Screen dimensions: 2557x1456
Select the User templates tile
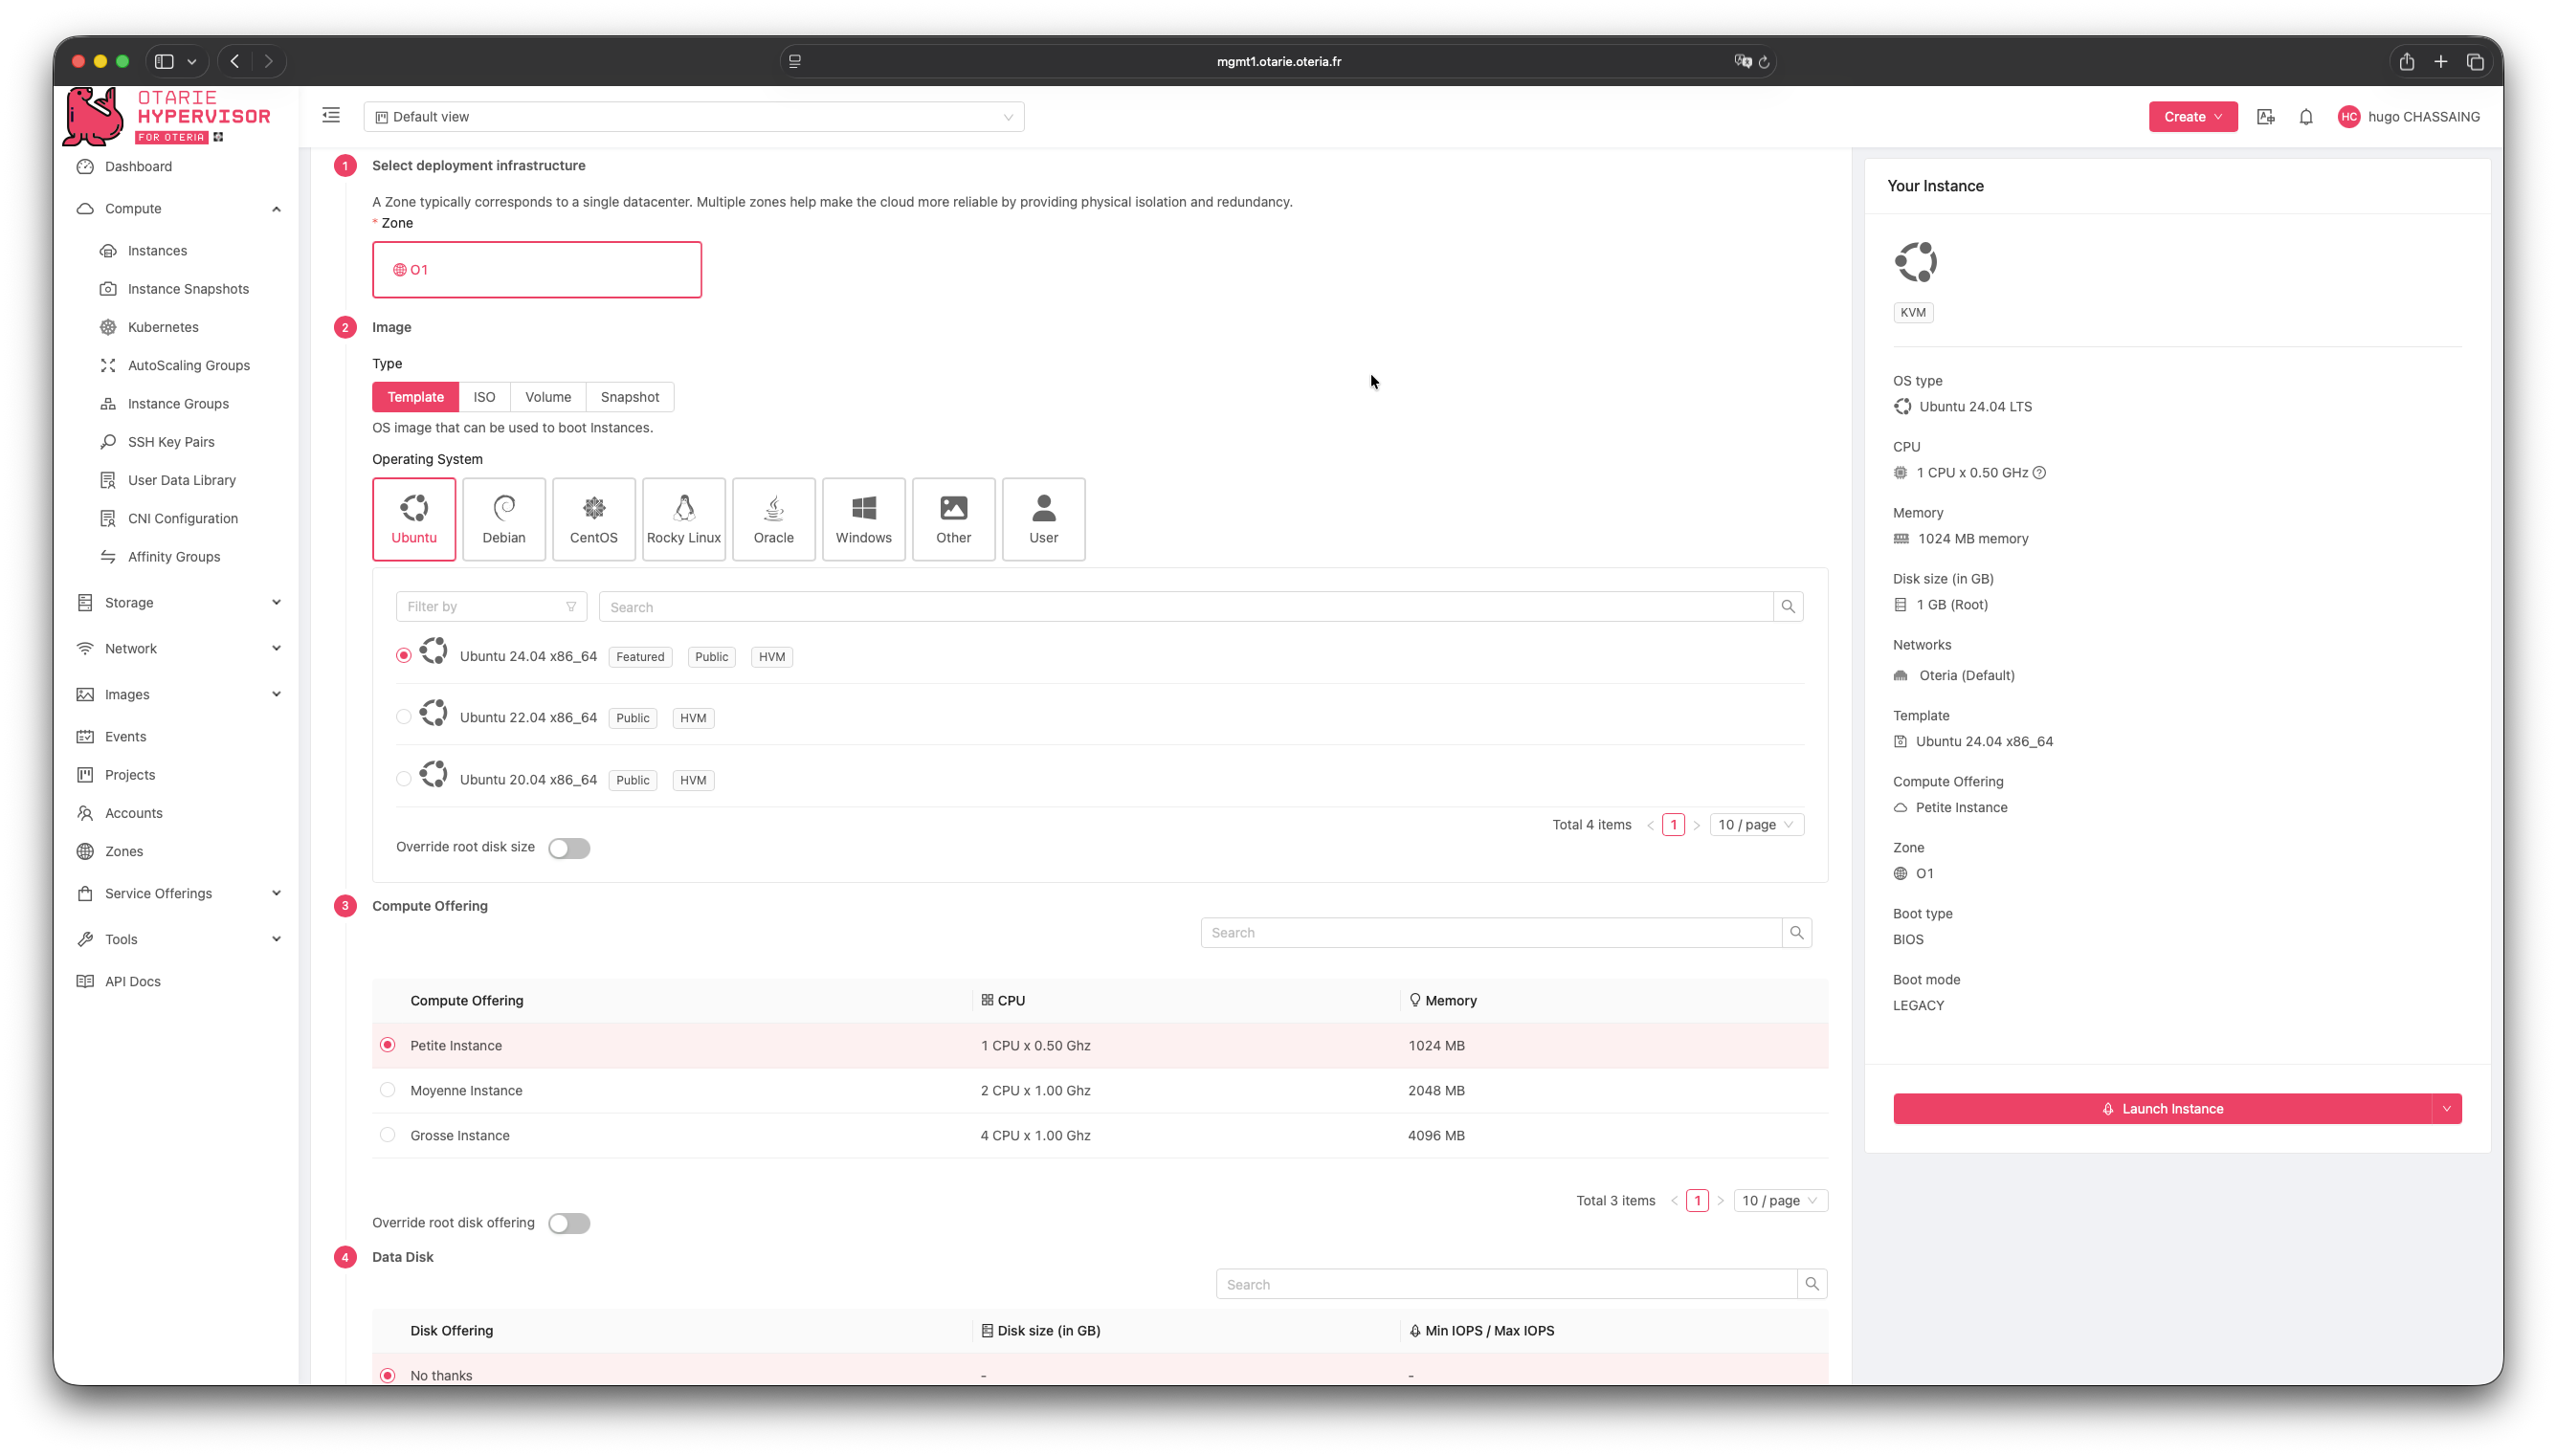pos(1044,519)
